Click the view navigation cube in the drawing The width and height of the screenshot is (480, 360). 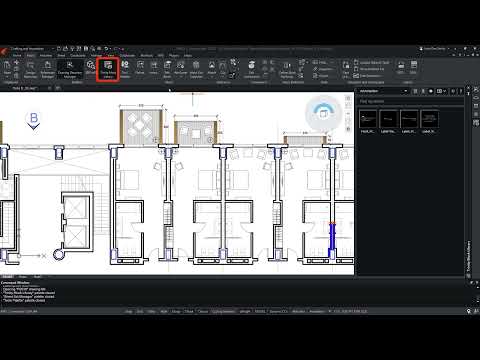(323, 113)
